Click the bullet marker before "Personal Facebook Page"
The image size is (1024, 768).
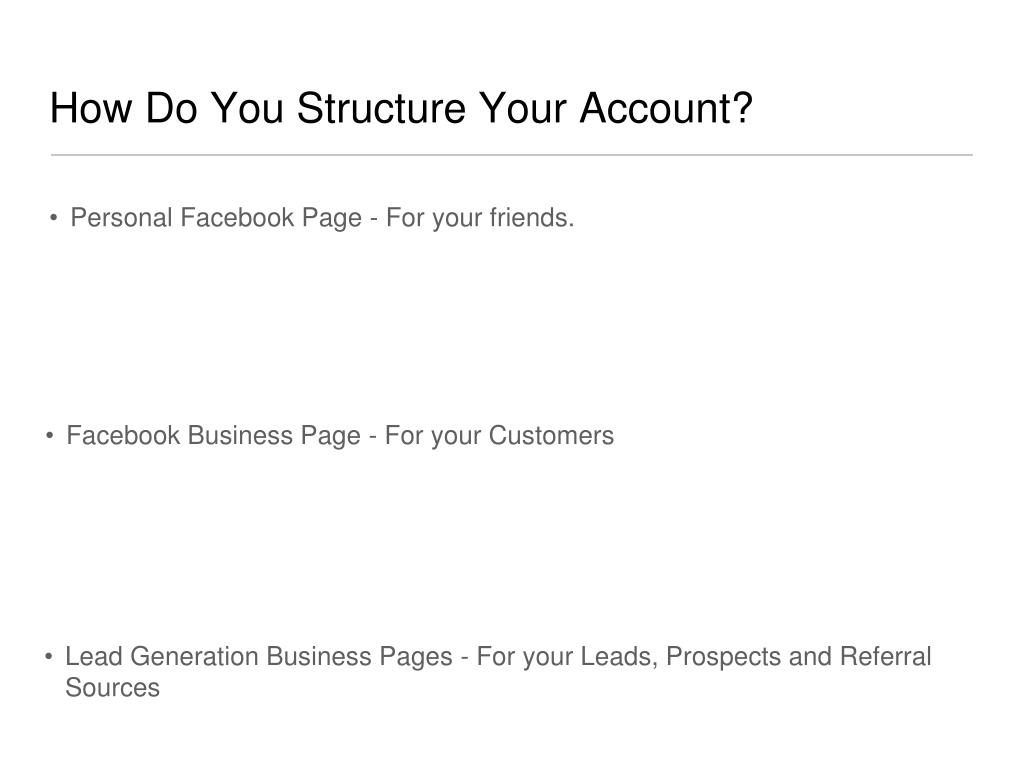[x=54, y=218]
